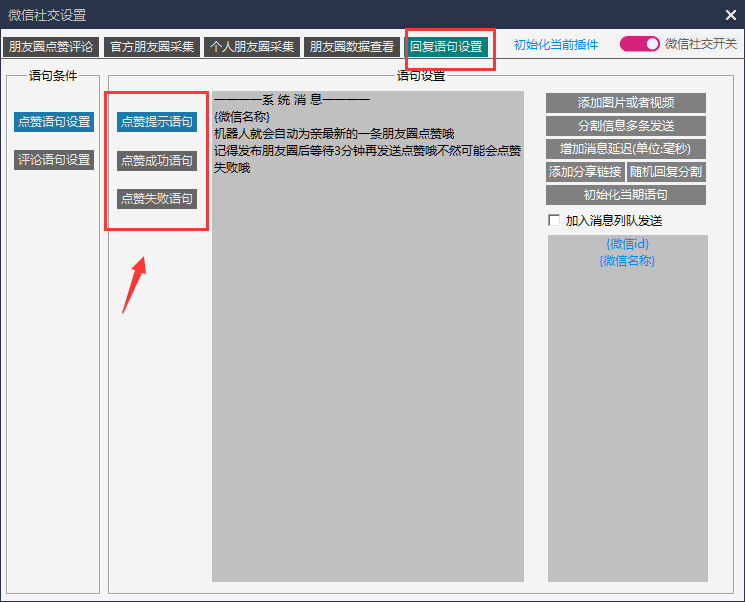Open the 官方朋友圈采集 tab

151,47
